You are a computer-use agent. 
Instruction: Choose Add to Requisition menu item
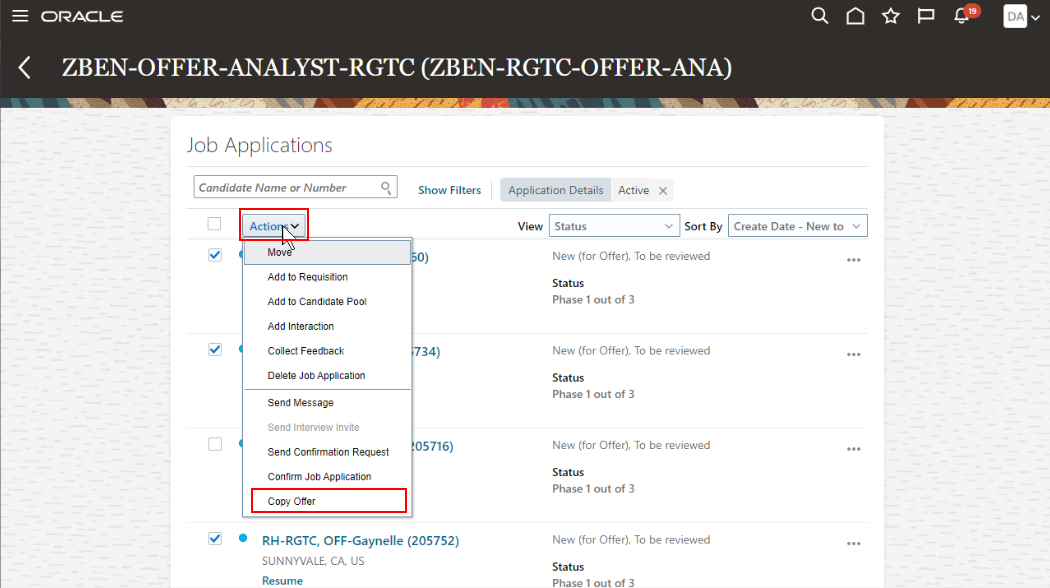tap(327, 277)
